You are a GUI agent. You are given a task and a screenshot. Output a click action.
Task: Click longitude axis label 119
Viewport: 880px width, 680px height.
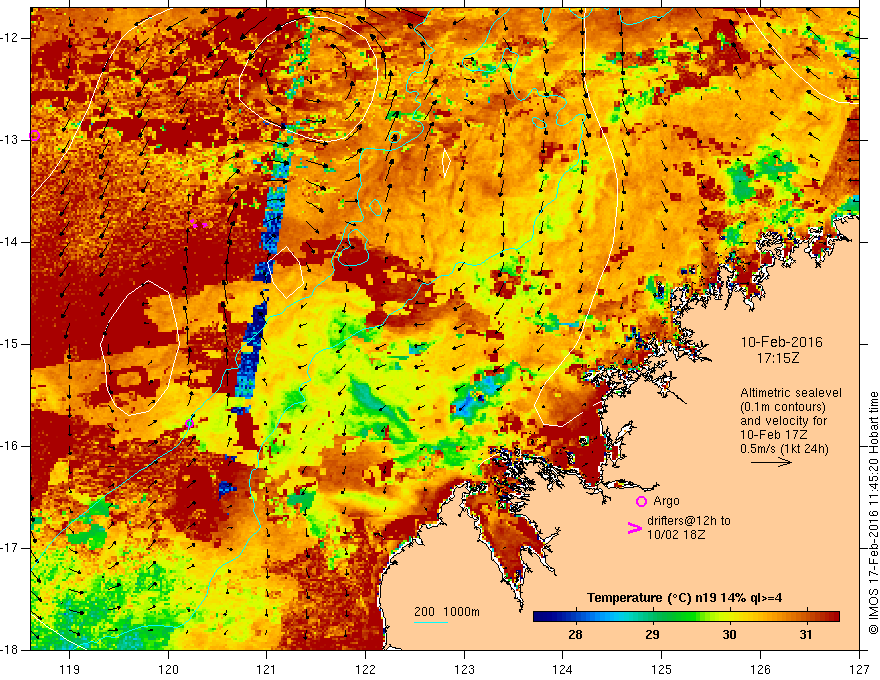(x=70, y=669)
